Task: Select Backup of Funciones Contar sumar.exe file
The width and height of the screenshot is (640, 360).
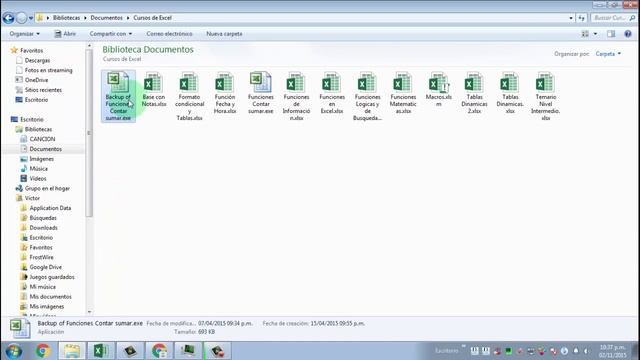Action: pyautogui.click(x=118, y=96)
